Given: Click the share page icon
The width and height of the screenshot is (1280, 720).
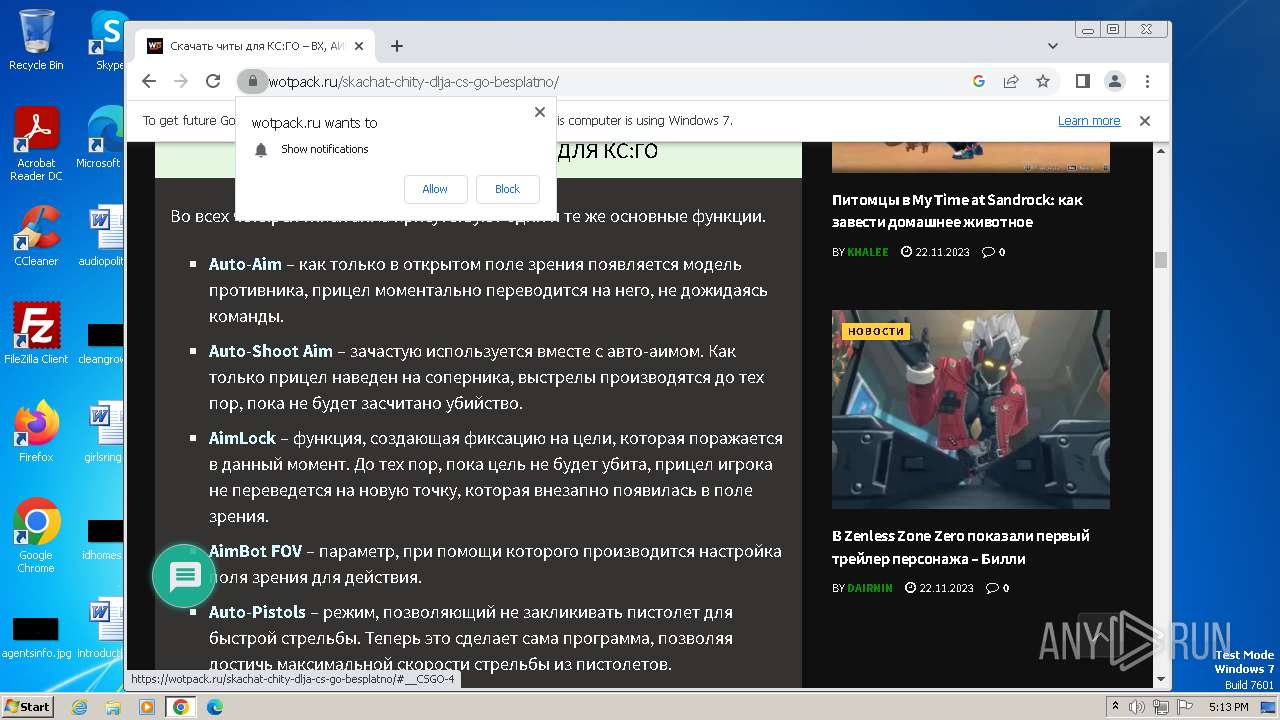Looking at the screenshot, I should (x=1011, y=81).
